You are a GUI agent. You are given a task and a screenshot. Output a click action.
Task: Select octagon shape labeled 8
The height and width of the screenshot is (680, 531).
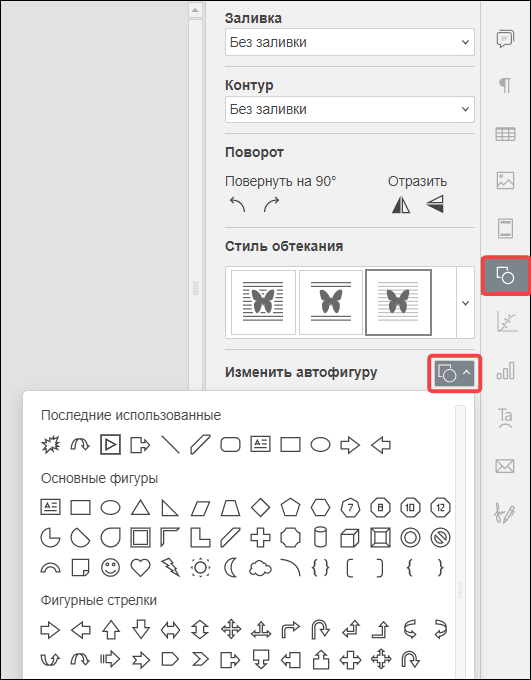tap(380, 507)
